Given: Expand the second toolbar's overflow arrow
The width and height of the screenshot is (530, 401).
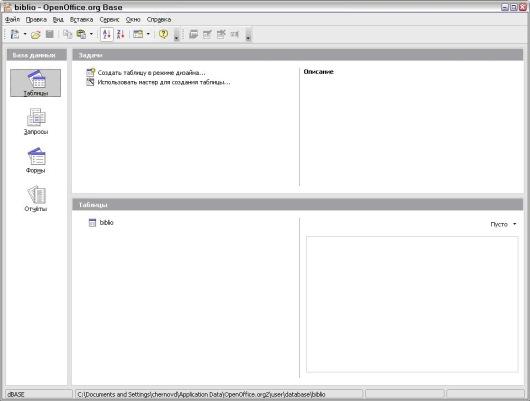Looking at the screenshot, I should tap(248, 35).
